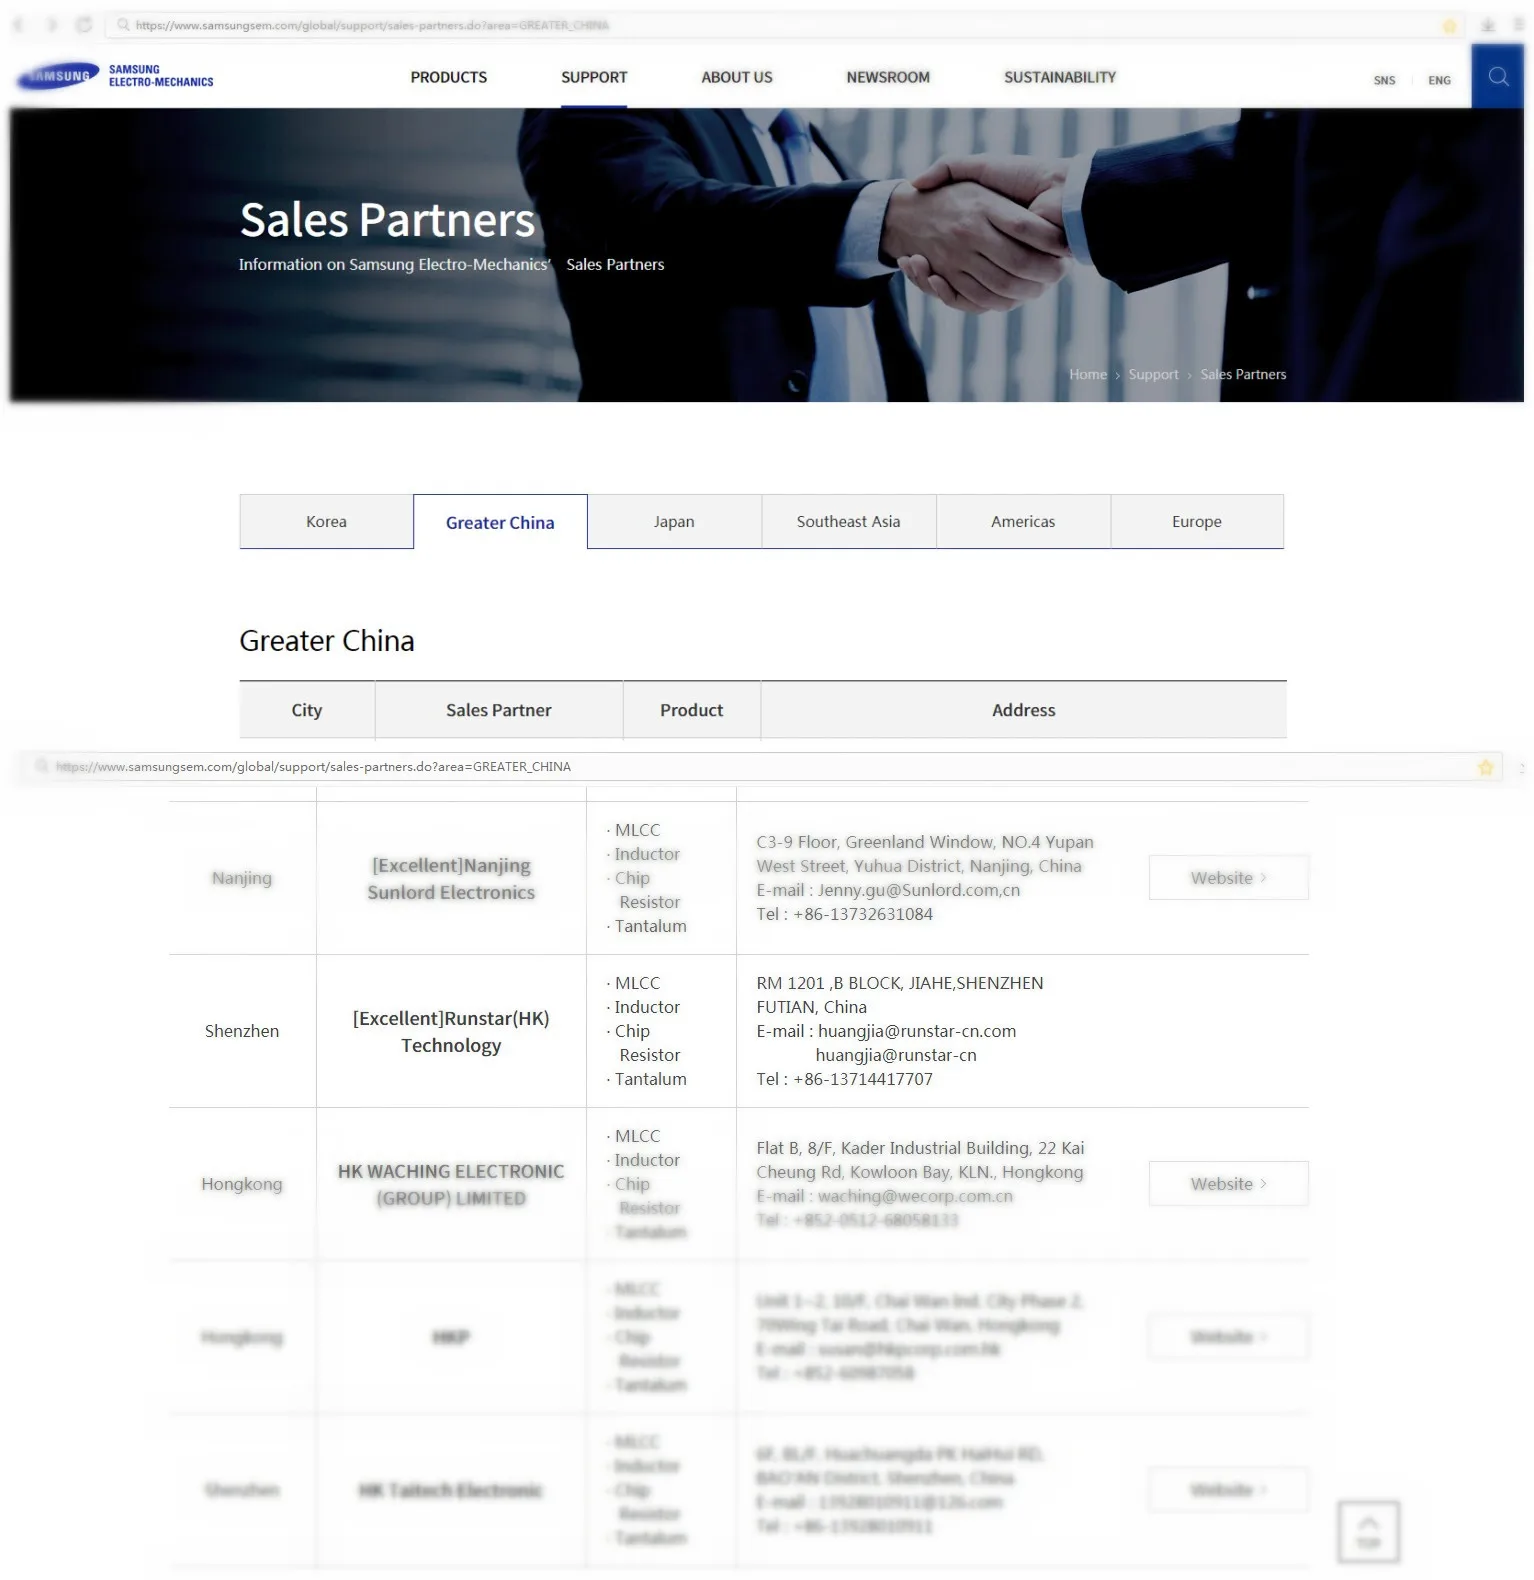Image resolution: width=1534 pixels, height=1580 pixels.
Task: Click the Shenzhen cell in Runstar row
Action: (x=242, y=1031)
